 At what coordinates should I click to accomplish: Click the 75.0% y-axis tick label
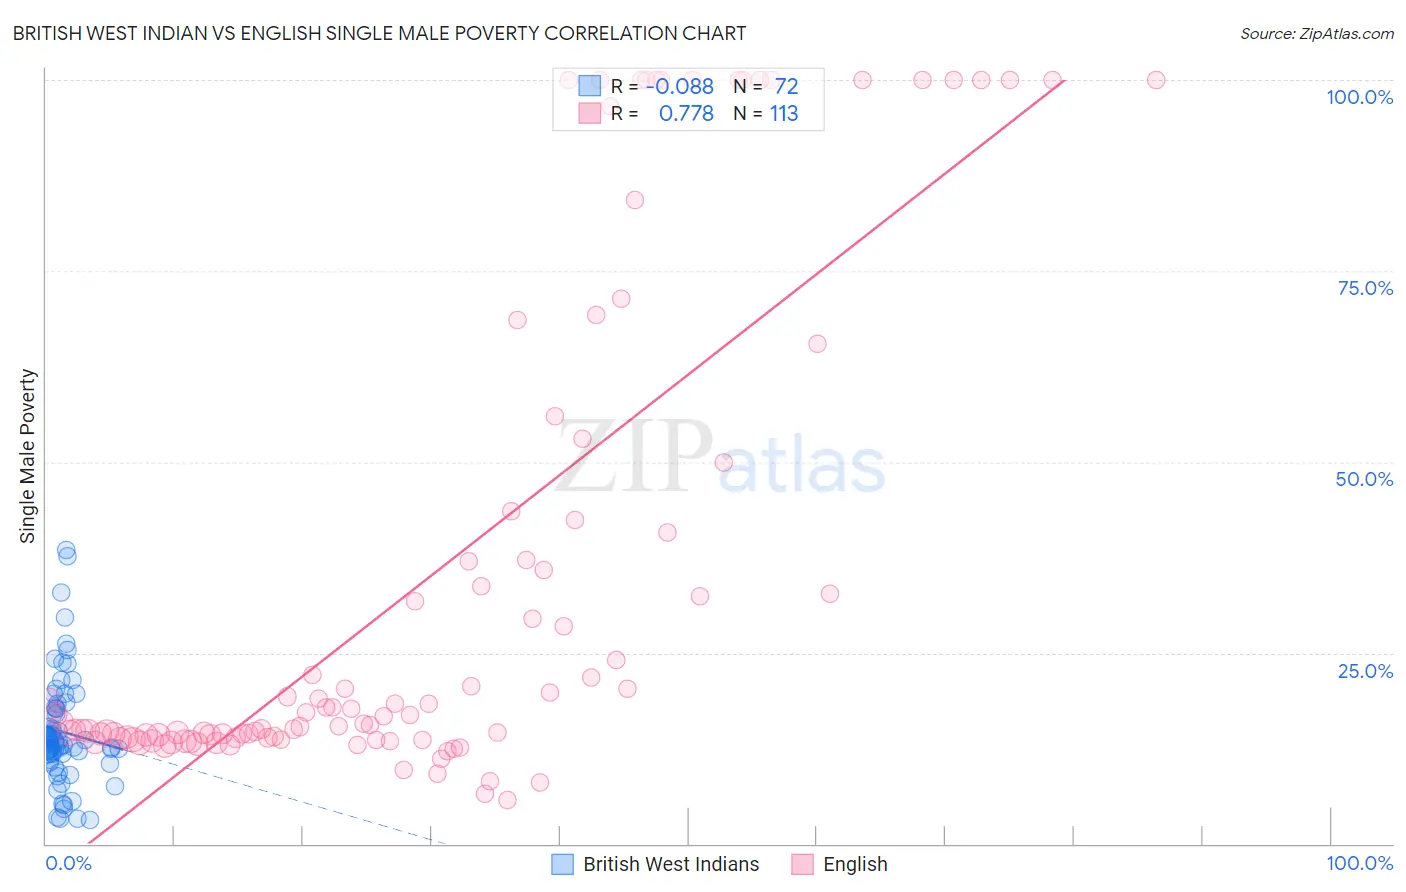coord(1365,288)
